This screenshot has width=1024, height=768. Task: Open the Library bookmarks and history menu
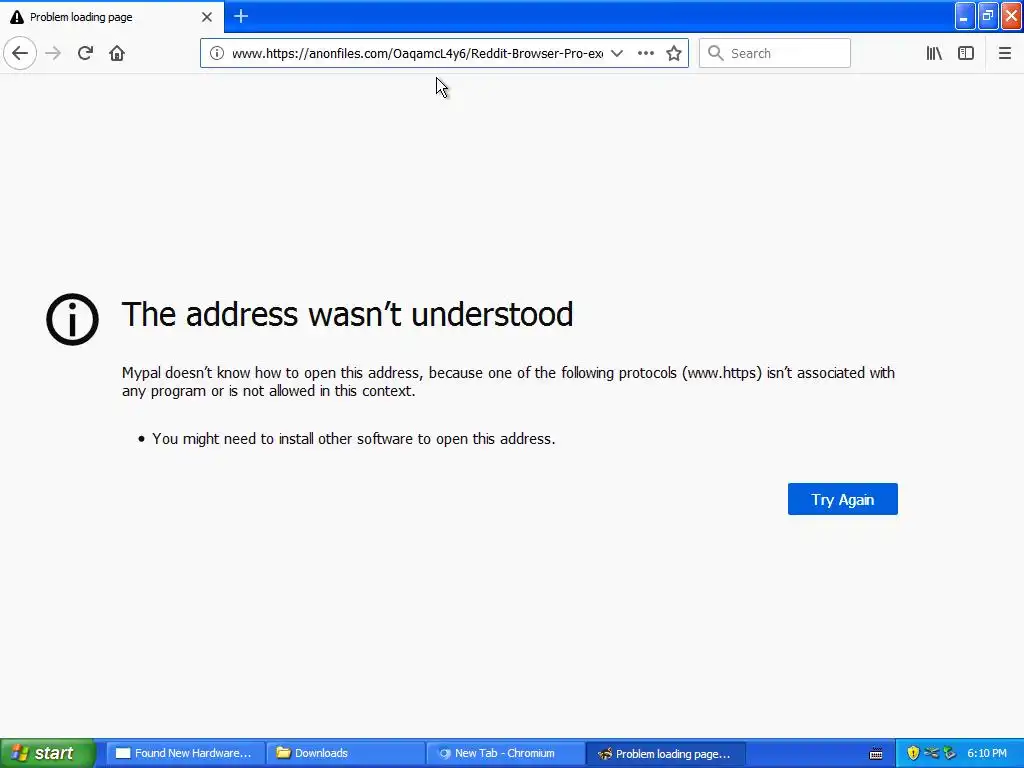[934, 53]
